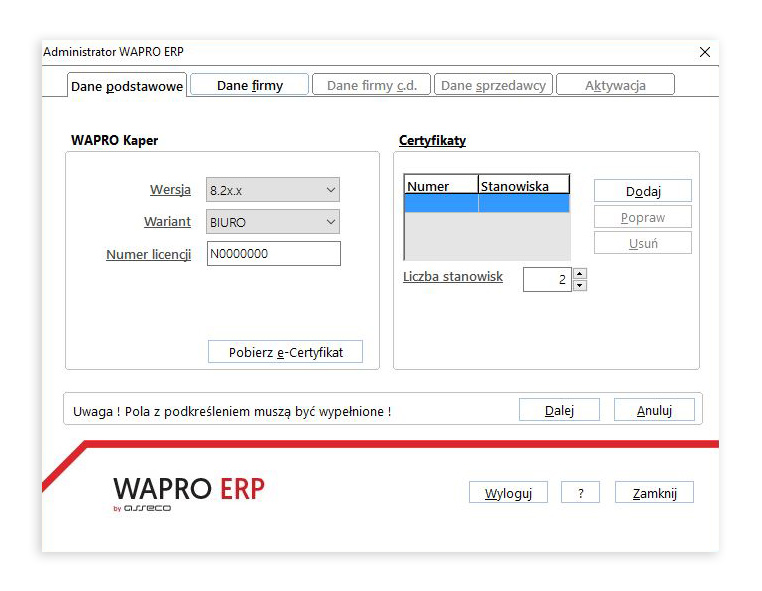Image resolution: width=762 pixels, height=591 pixels.
Task: Click the Zamknij button
Action: pyautogui.click(x=654, y=492)
